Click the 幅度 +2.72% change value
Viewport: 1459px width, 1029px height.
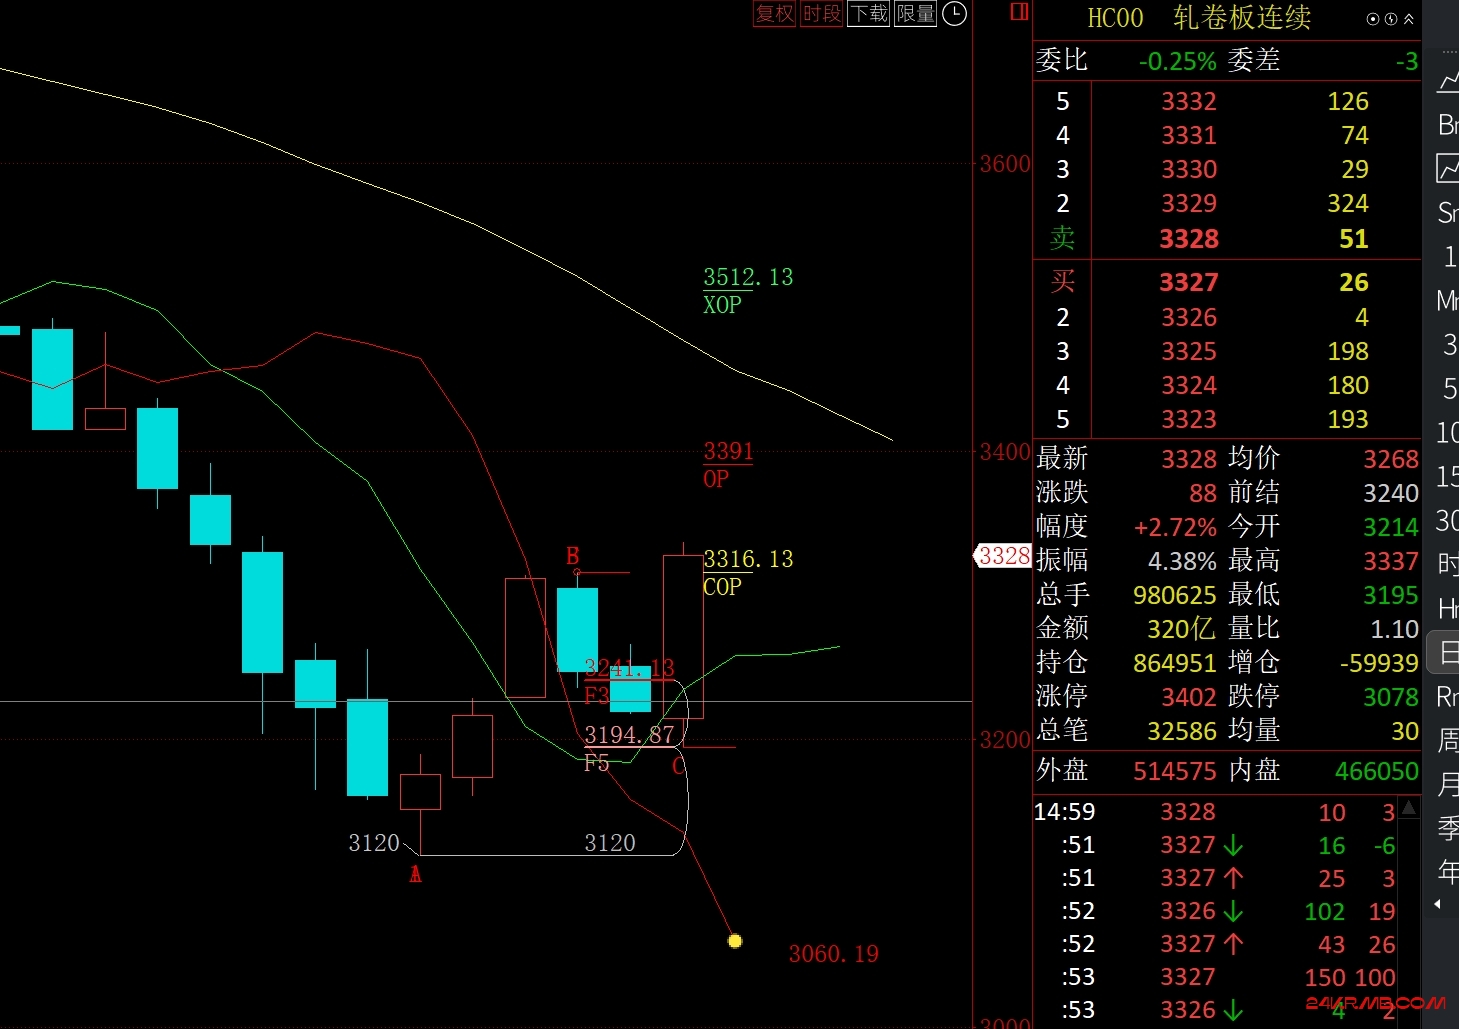pyautogui.click(x=1175, y=527)
